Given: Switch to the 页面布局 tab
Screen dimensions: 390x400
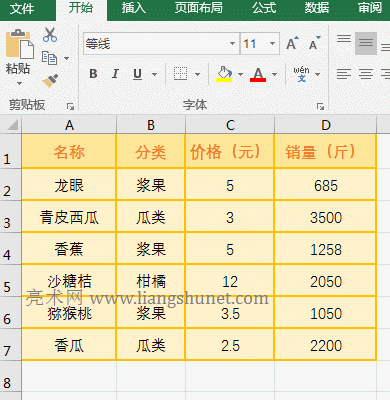Looking at the screenshot, I should click(x=199, y=8).
